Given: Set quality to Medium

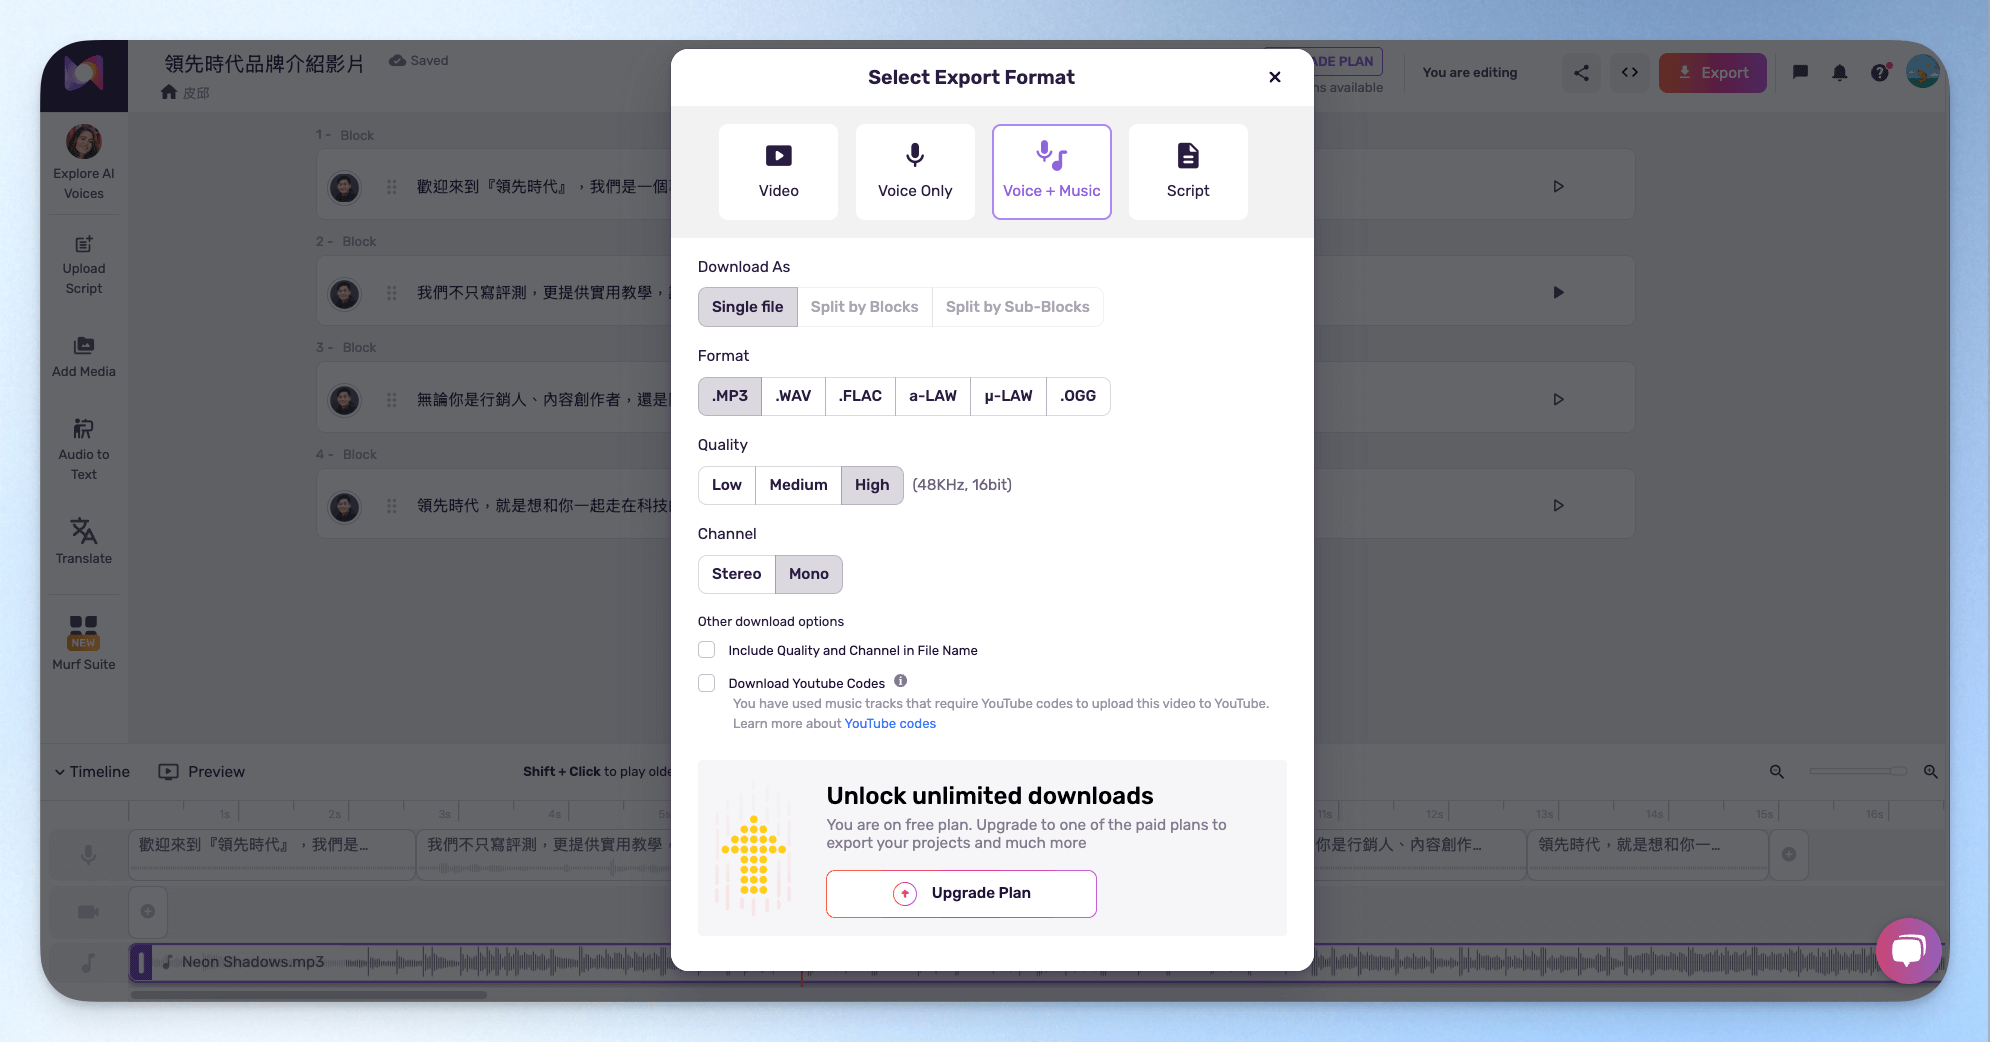Looking at the screenshot, I should (x=798, y=485).
